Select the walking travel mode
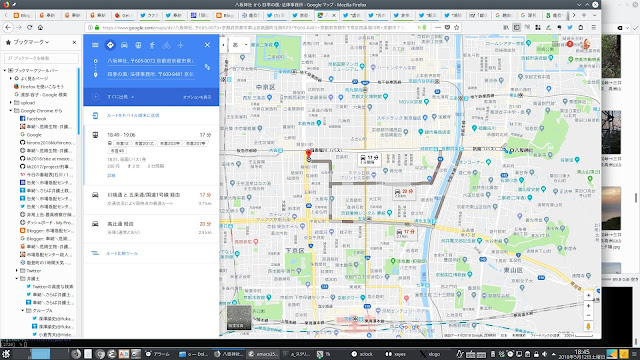The height and width of the screenshot is (360, 640). [x=152, y=45]
